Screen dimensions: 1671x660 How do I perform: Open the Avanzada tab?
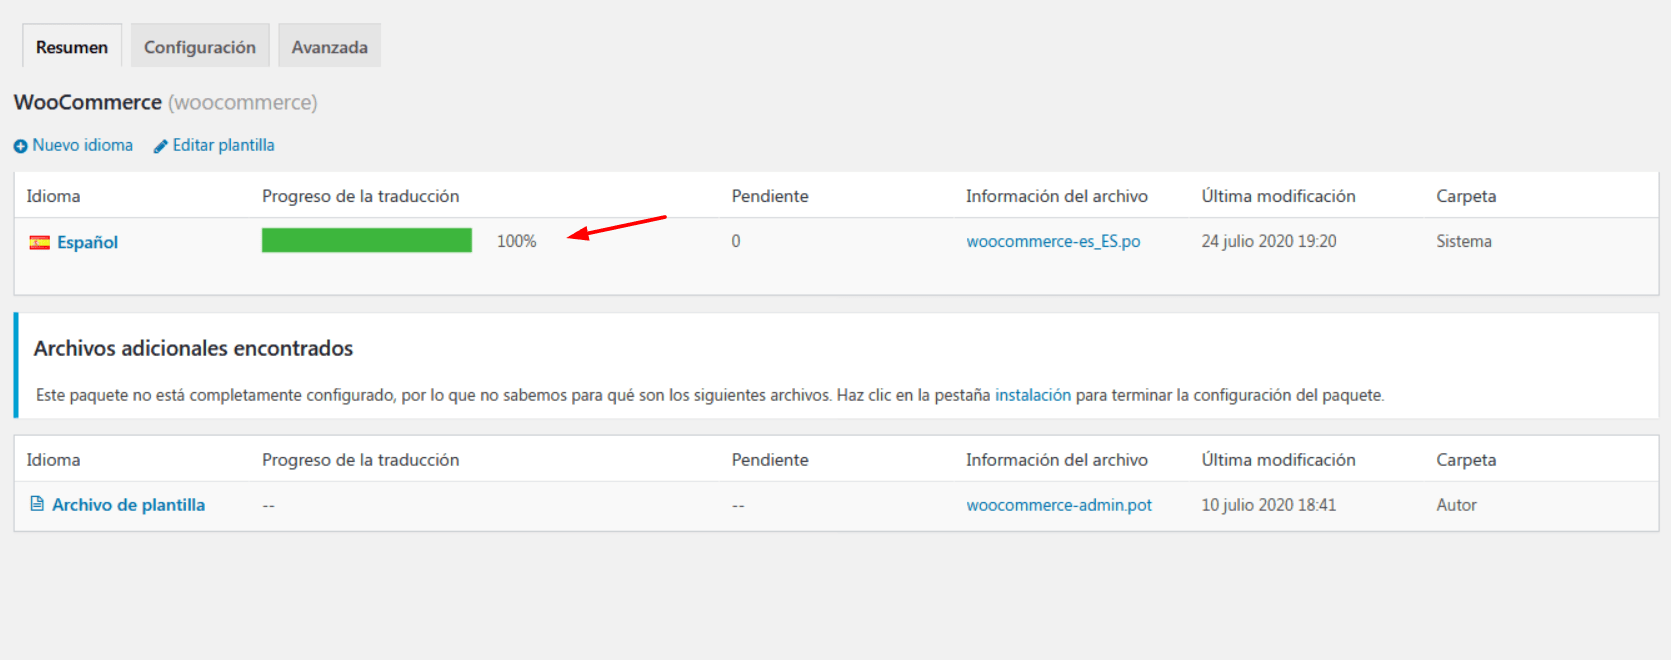point(329,46)
